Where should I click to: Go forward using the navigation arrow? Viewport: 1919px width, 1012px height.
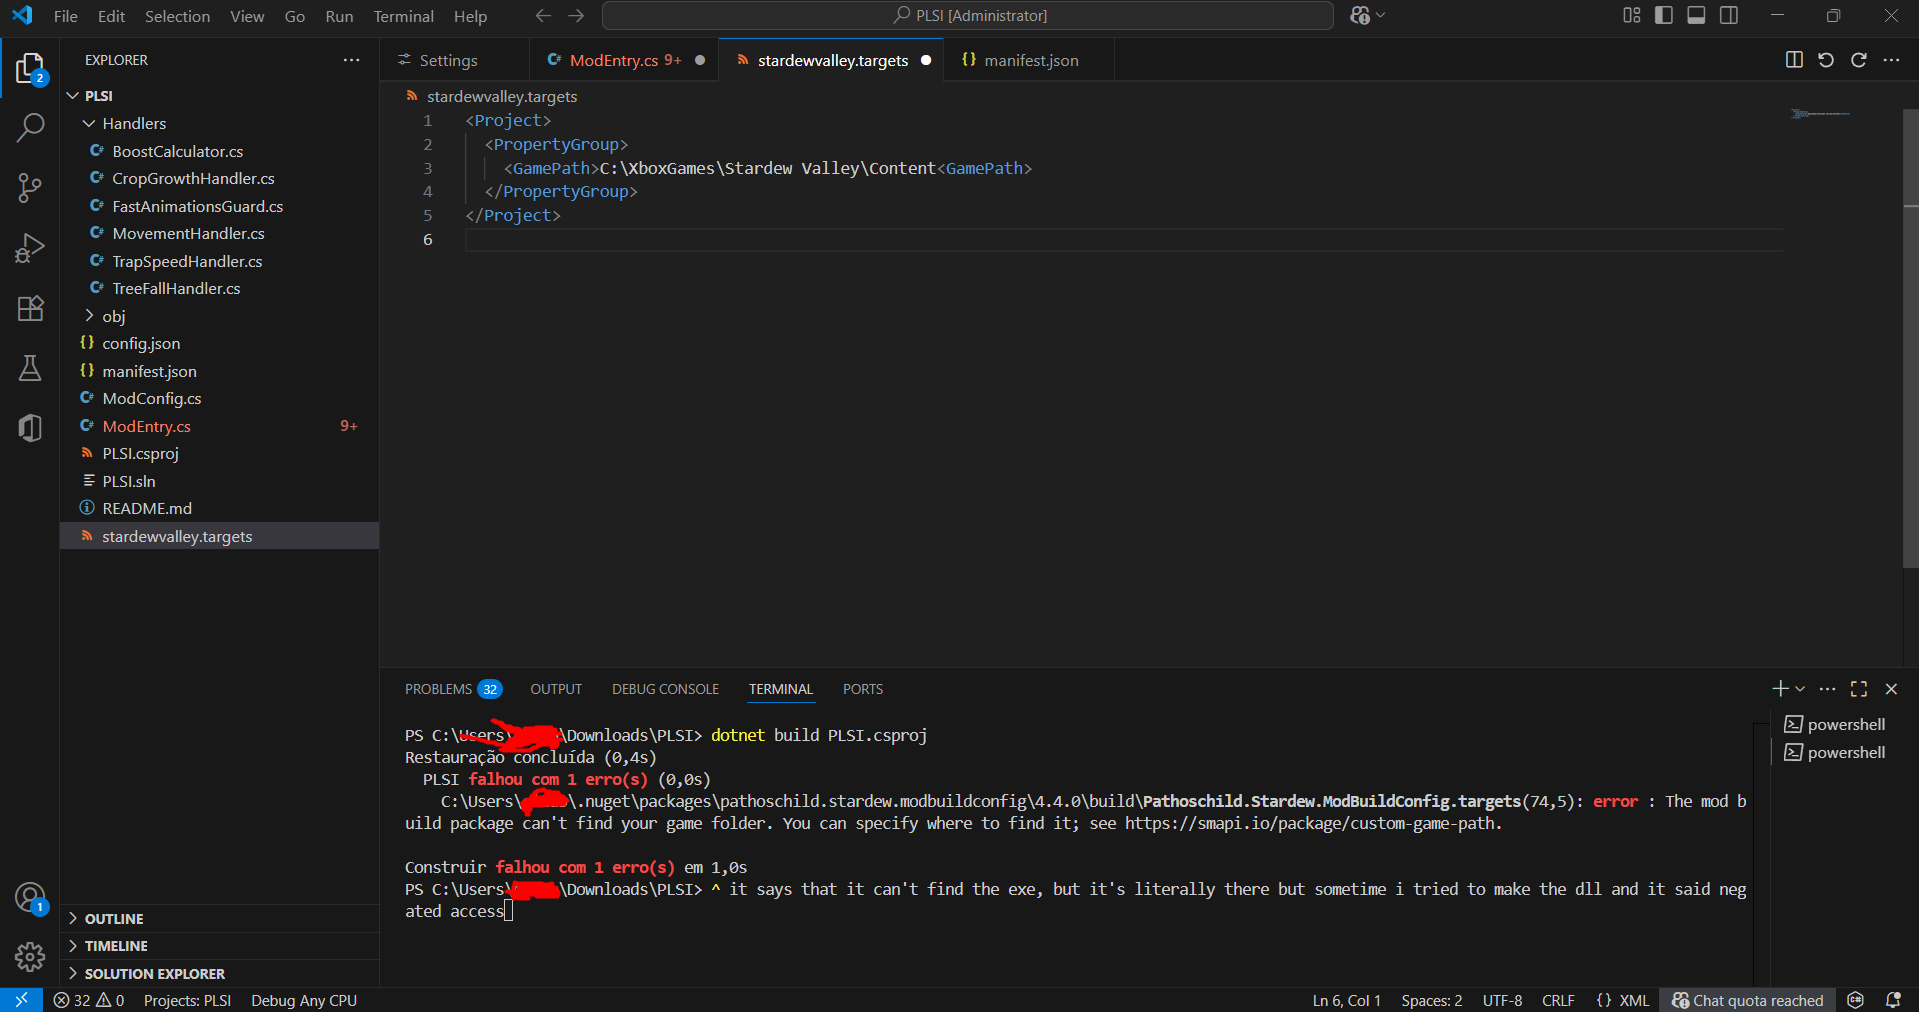click(576, 16)
